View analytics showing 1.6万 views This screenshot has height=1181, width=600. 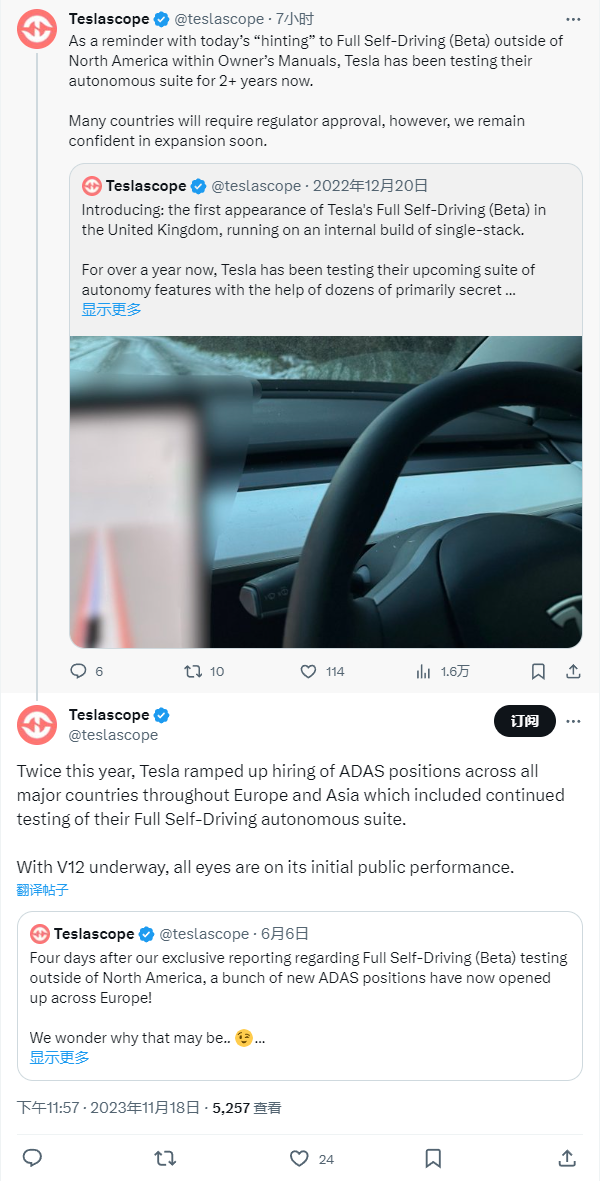point(424,671)
